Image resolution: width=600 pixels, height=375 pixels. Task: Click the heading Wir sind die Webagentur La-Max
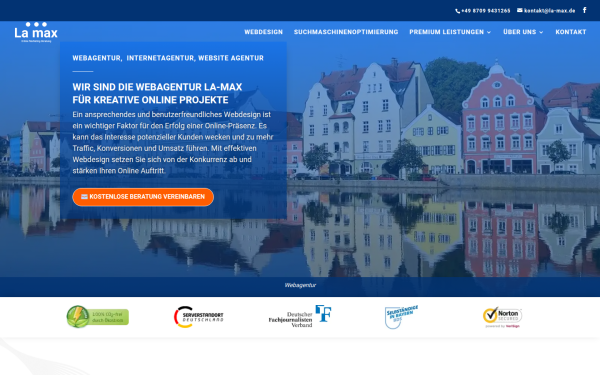pyautogui.click(x=157, y=93)
